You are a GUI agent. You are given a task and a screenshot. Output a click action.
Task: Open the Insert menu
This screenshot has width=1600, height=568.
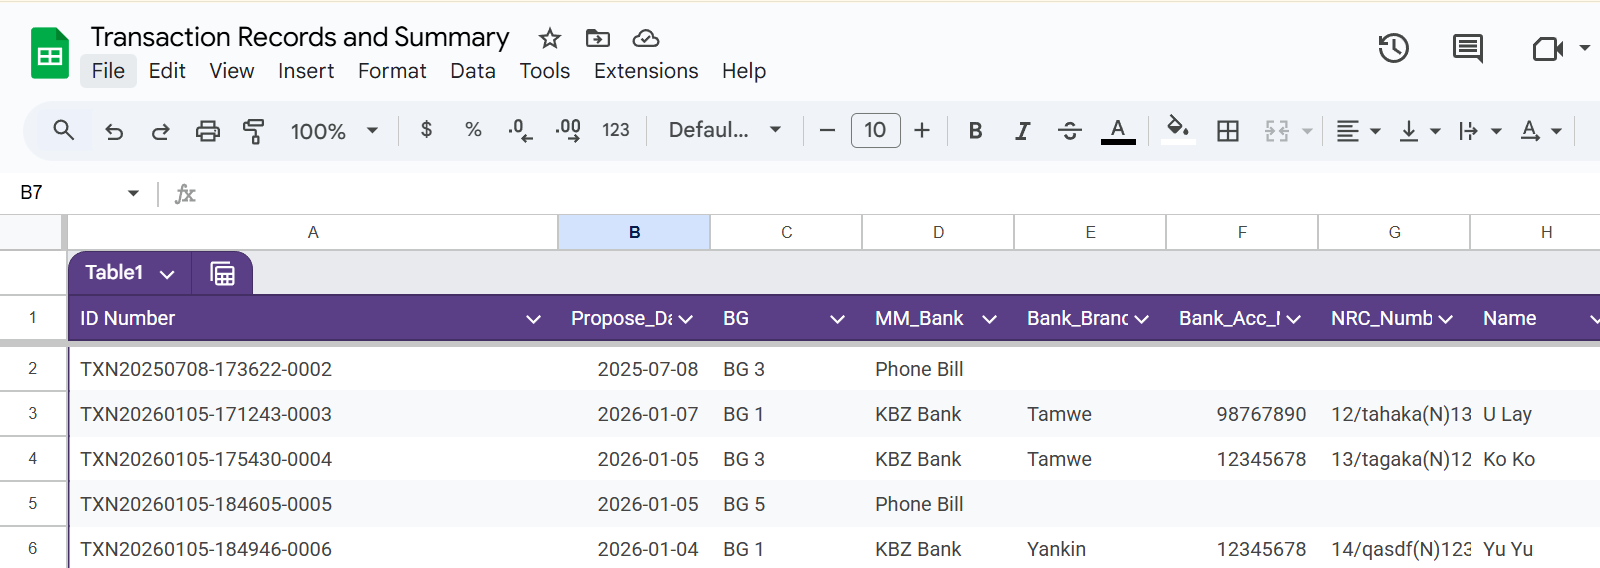click(x=306, y=71)
